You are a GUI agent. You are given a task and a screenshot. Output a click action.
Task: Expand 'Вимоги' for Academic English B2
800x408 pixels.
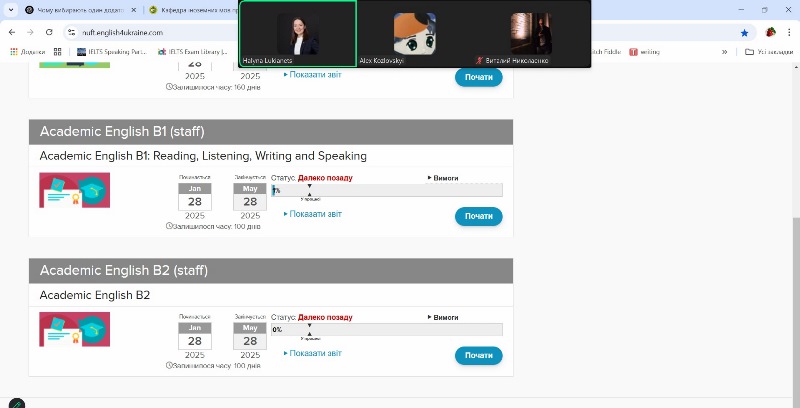tap(443, 317)
